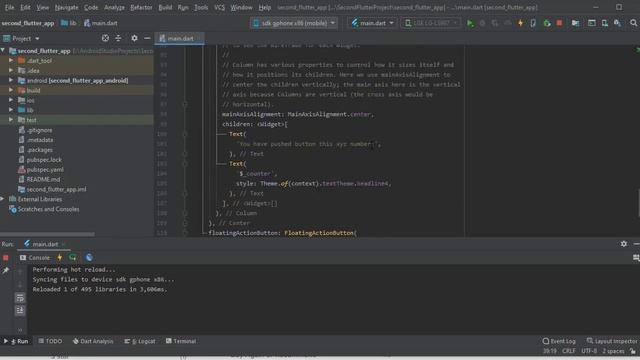Expand the test folder

click(x=11, y=120)
